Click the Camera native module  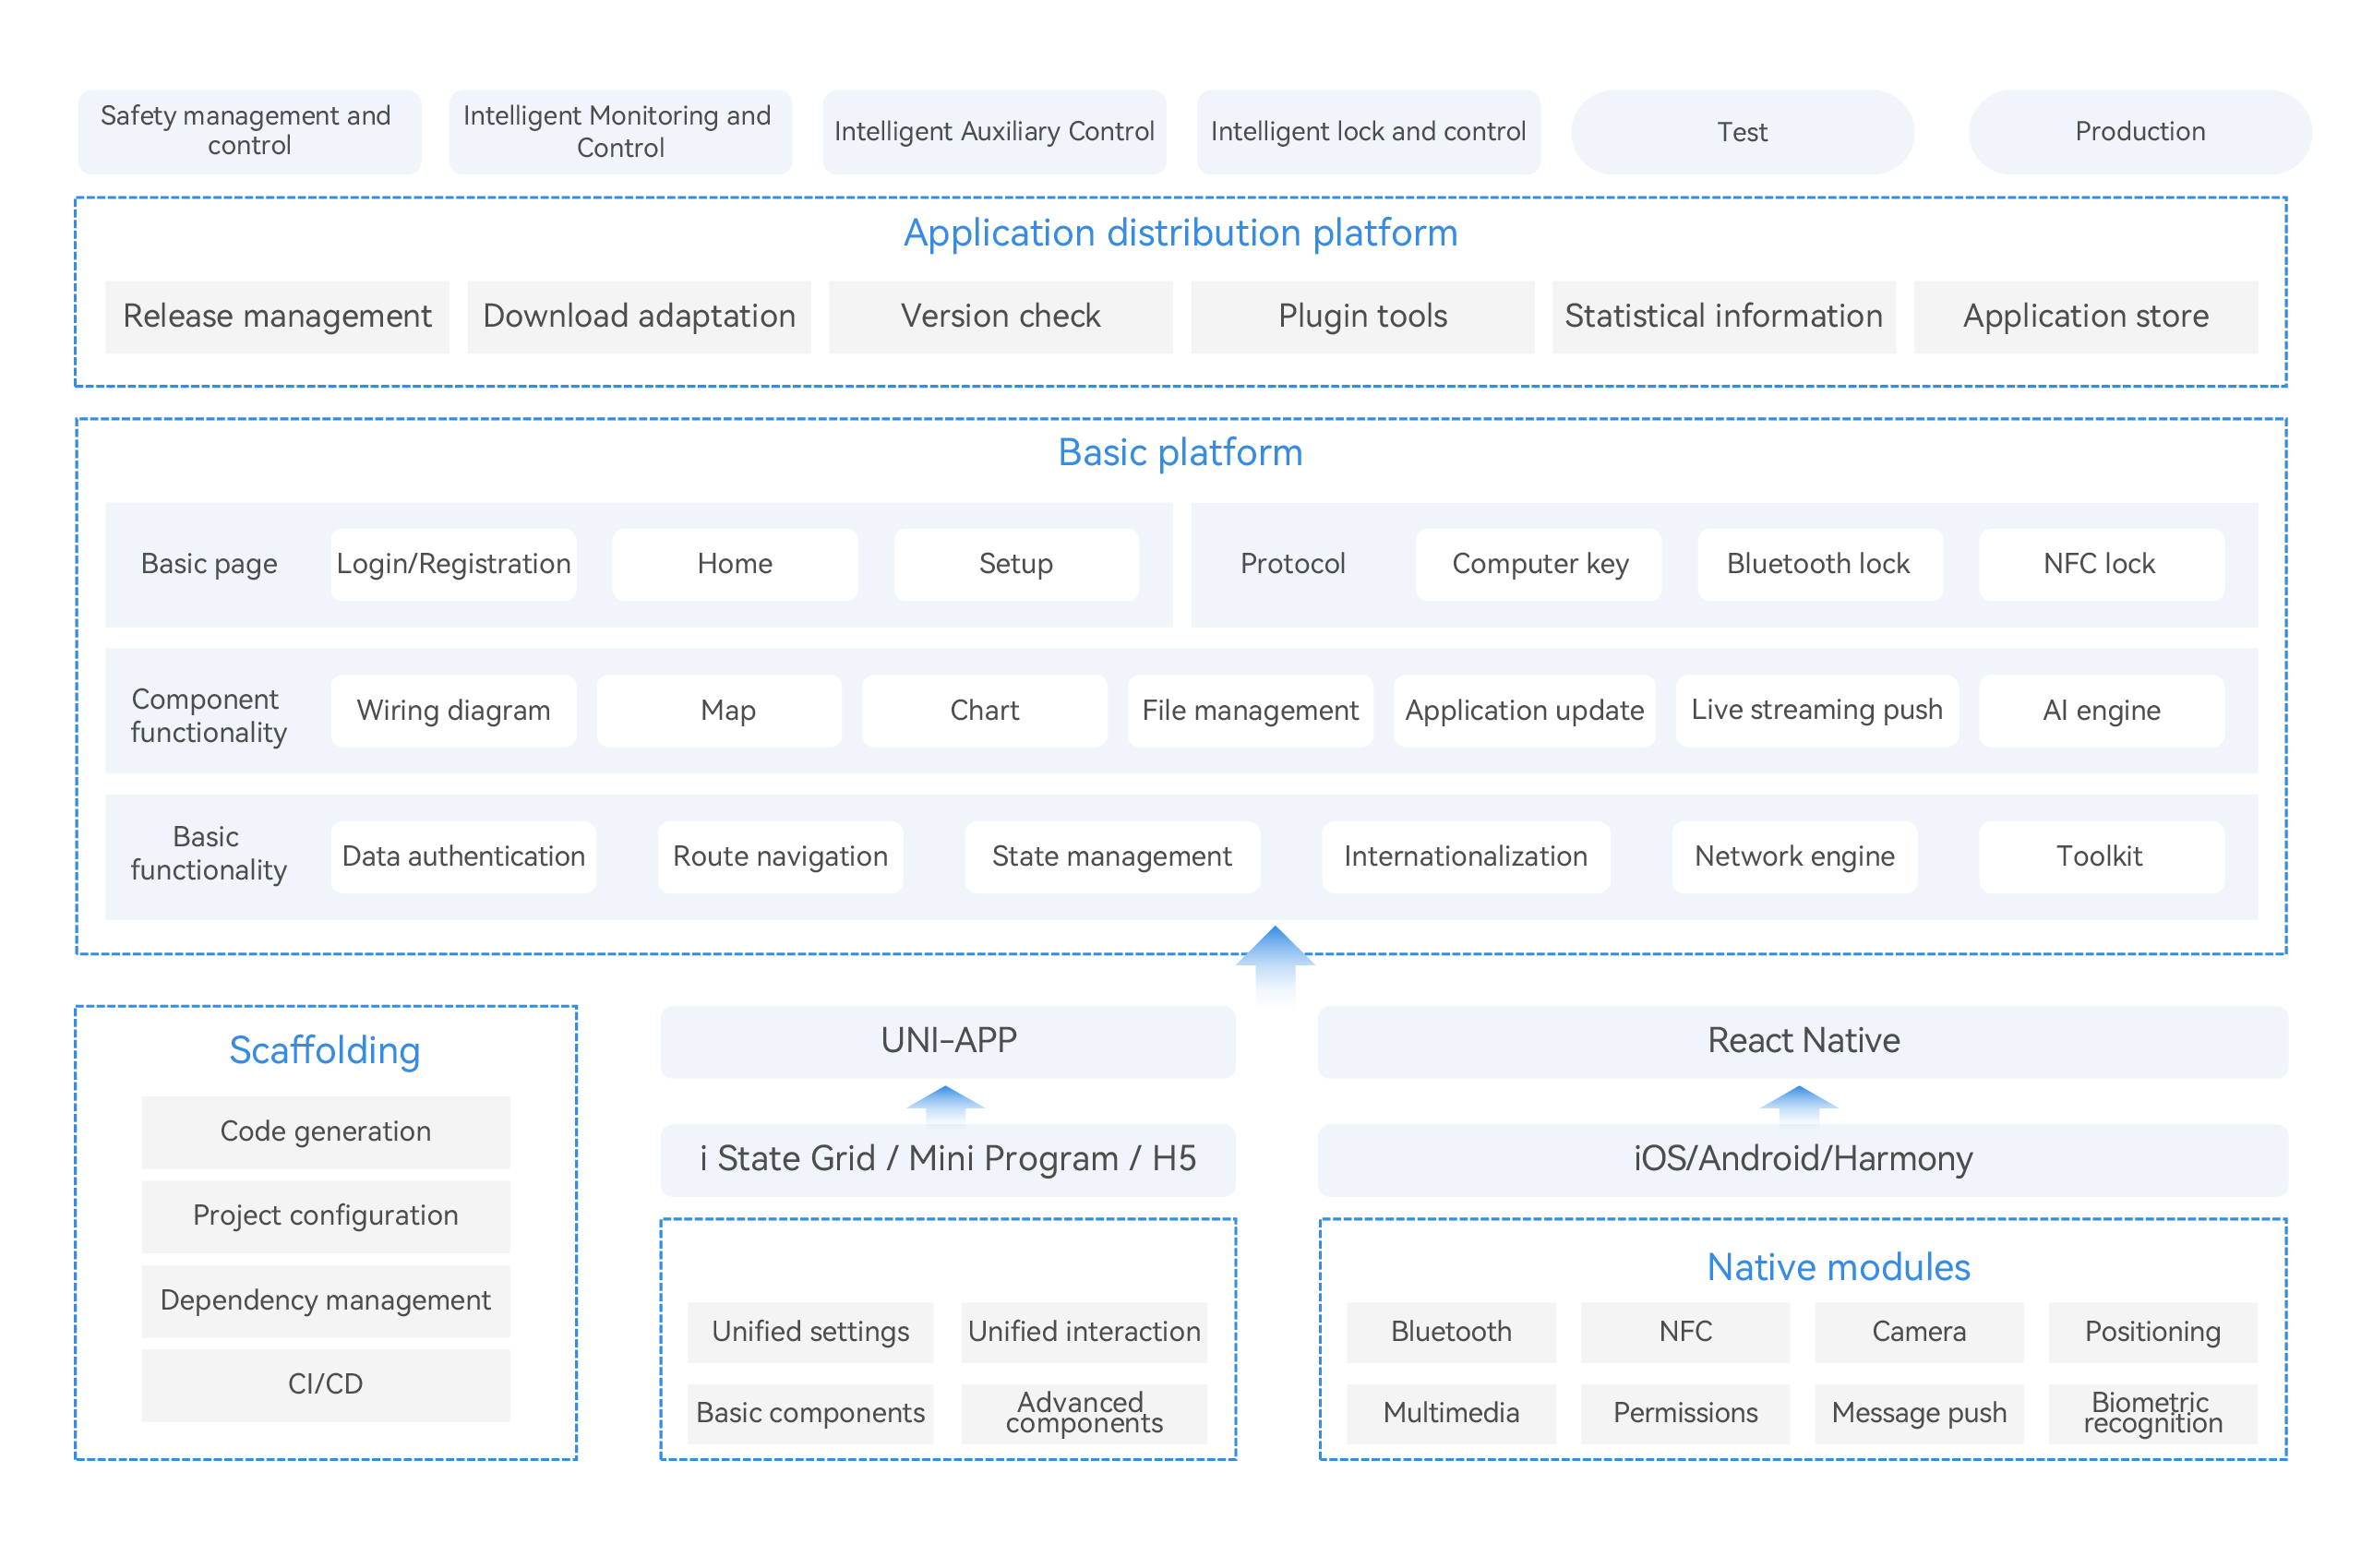[1918, 1331]
